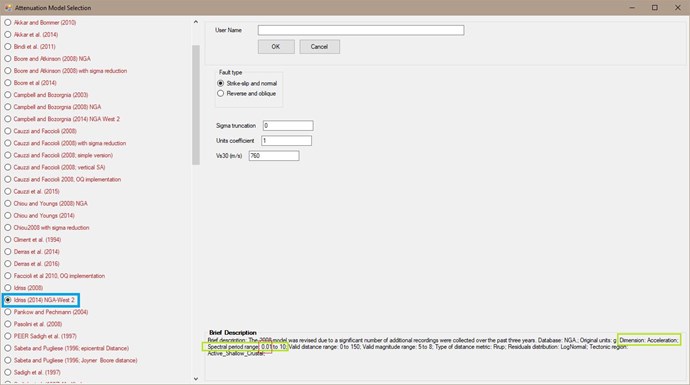Click the model list scroll down arrow
This screenshot has height=385, width=690.
pos(196,379)
